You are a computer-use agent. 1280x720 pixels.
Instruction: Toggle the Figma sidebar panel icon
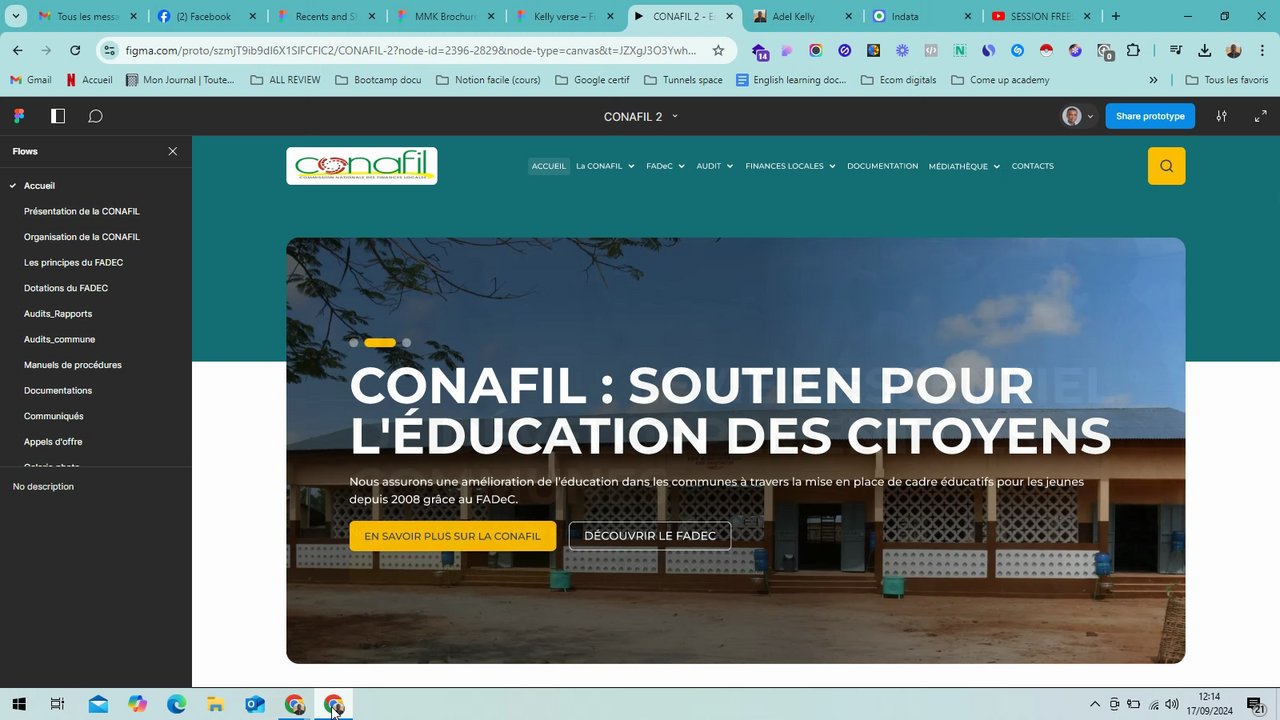click(58, 116)
